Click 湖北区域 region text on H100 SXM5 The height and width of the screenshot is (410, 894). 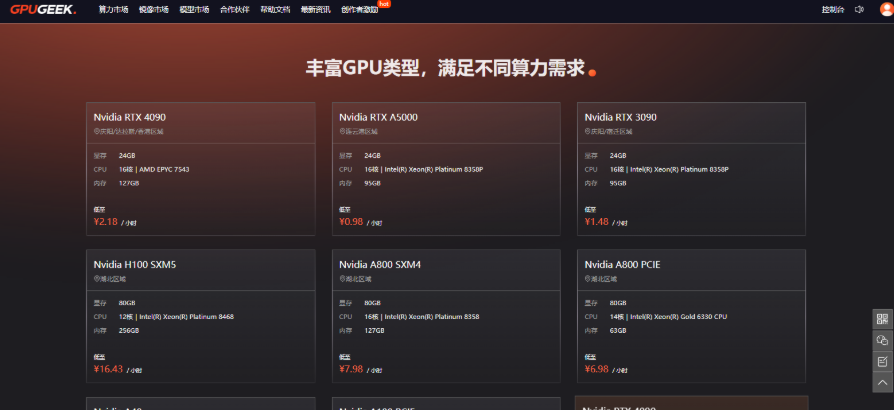point(113,279)
